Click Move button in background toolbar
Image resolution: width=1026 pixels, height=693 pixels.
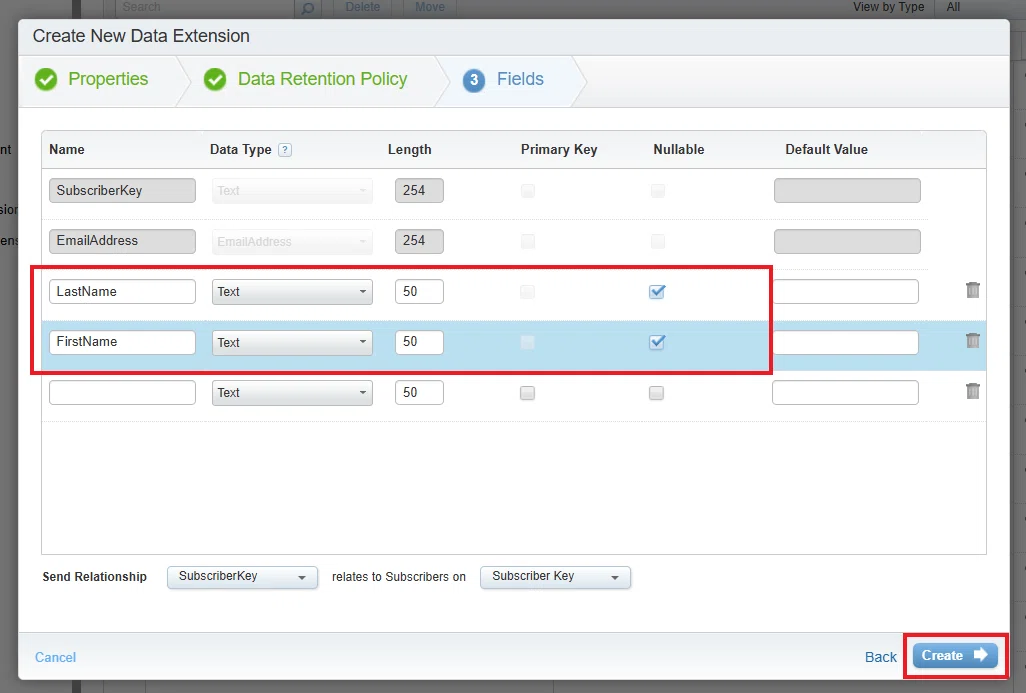pyautogui.click(x=430, y=7)
